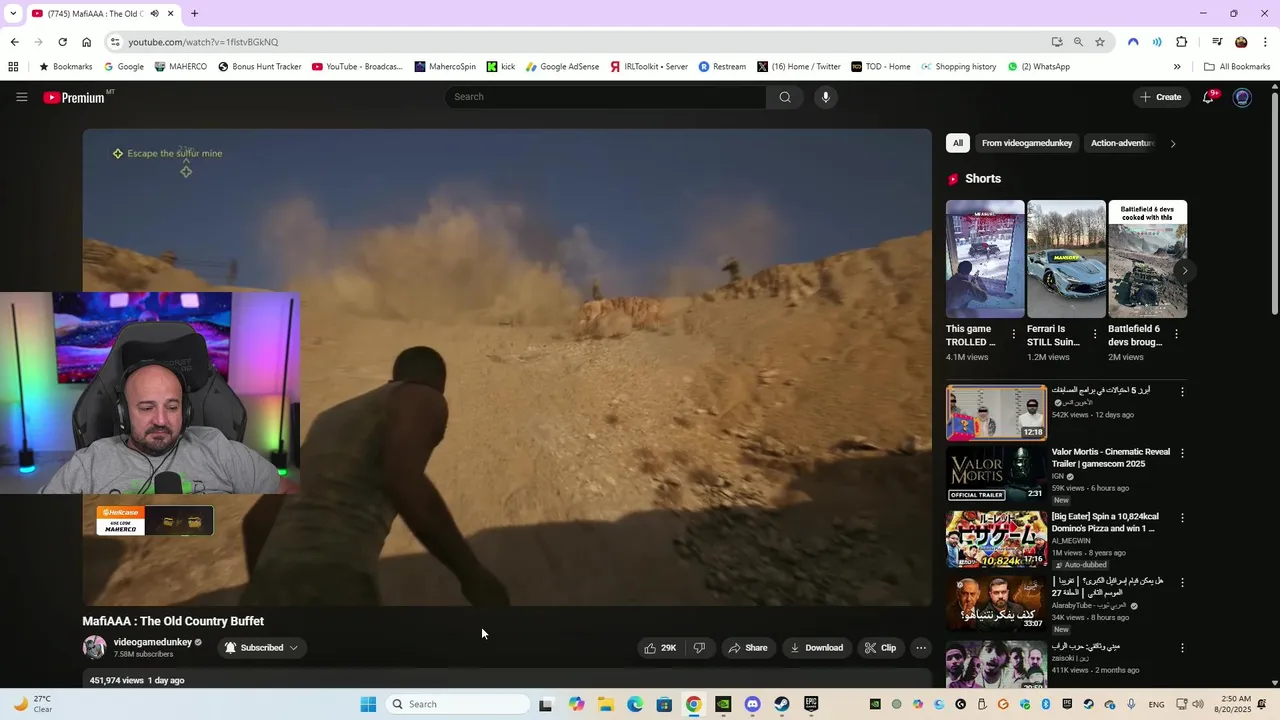Open Discord from the taskbar

click(753, 704)
